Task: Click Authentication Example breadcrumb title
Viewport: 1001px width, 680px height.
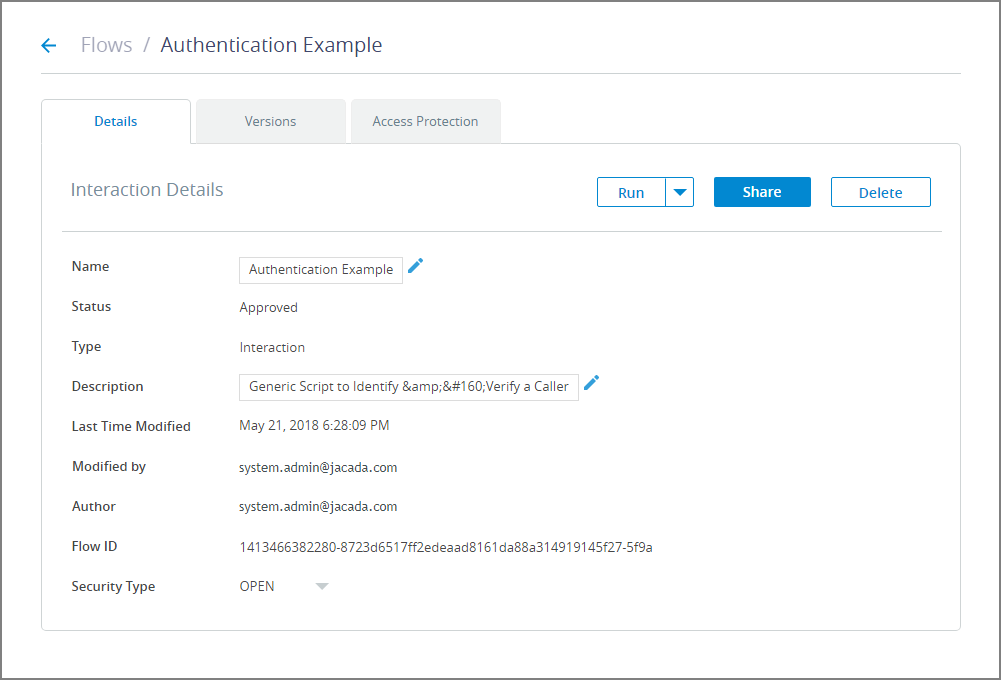Action: (271, 45)
